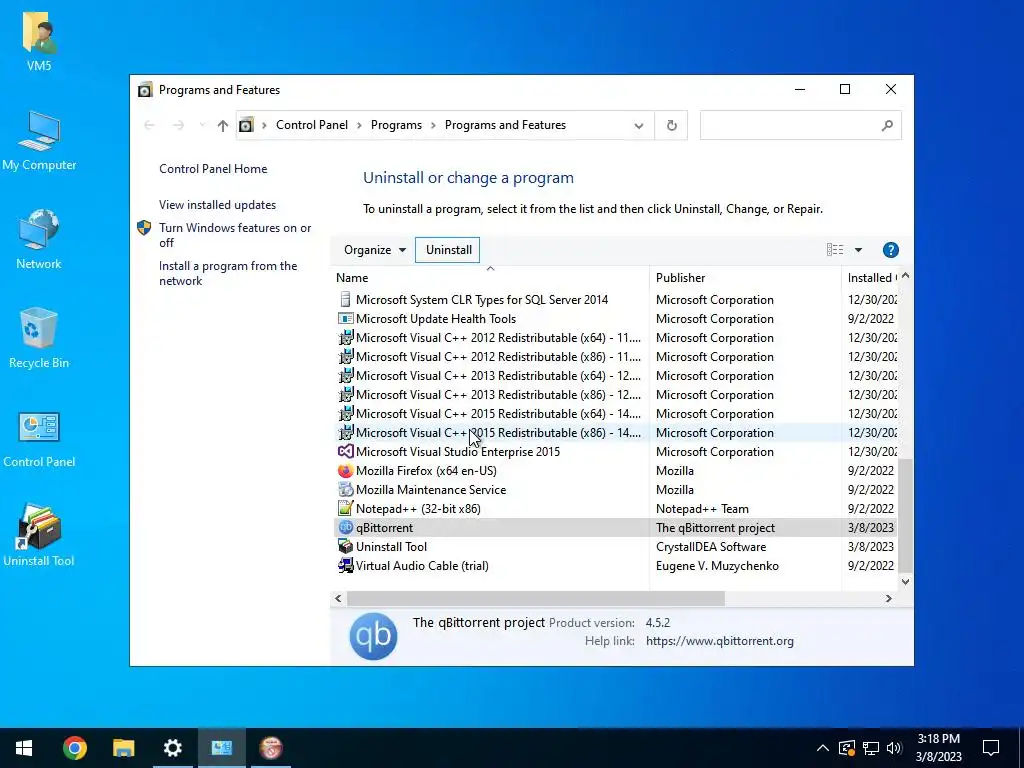Select Mozilla Maintenance Service entry
Viewport: 1024px width, 768px height.
(x=615, y=489)
